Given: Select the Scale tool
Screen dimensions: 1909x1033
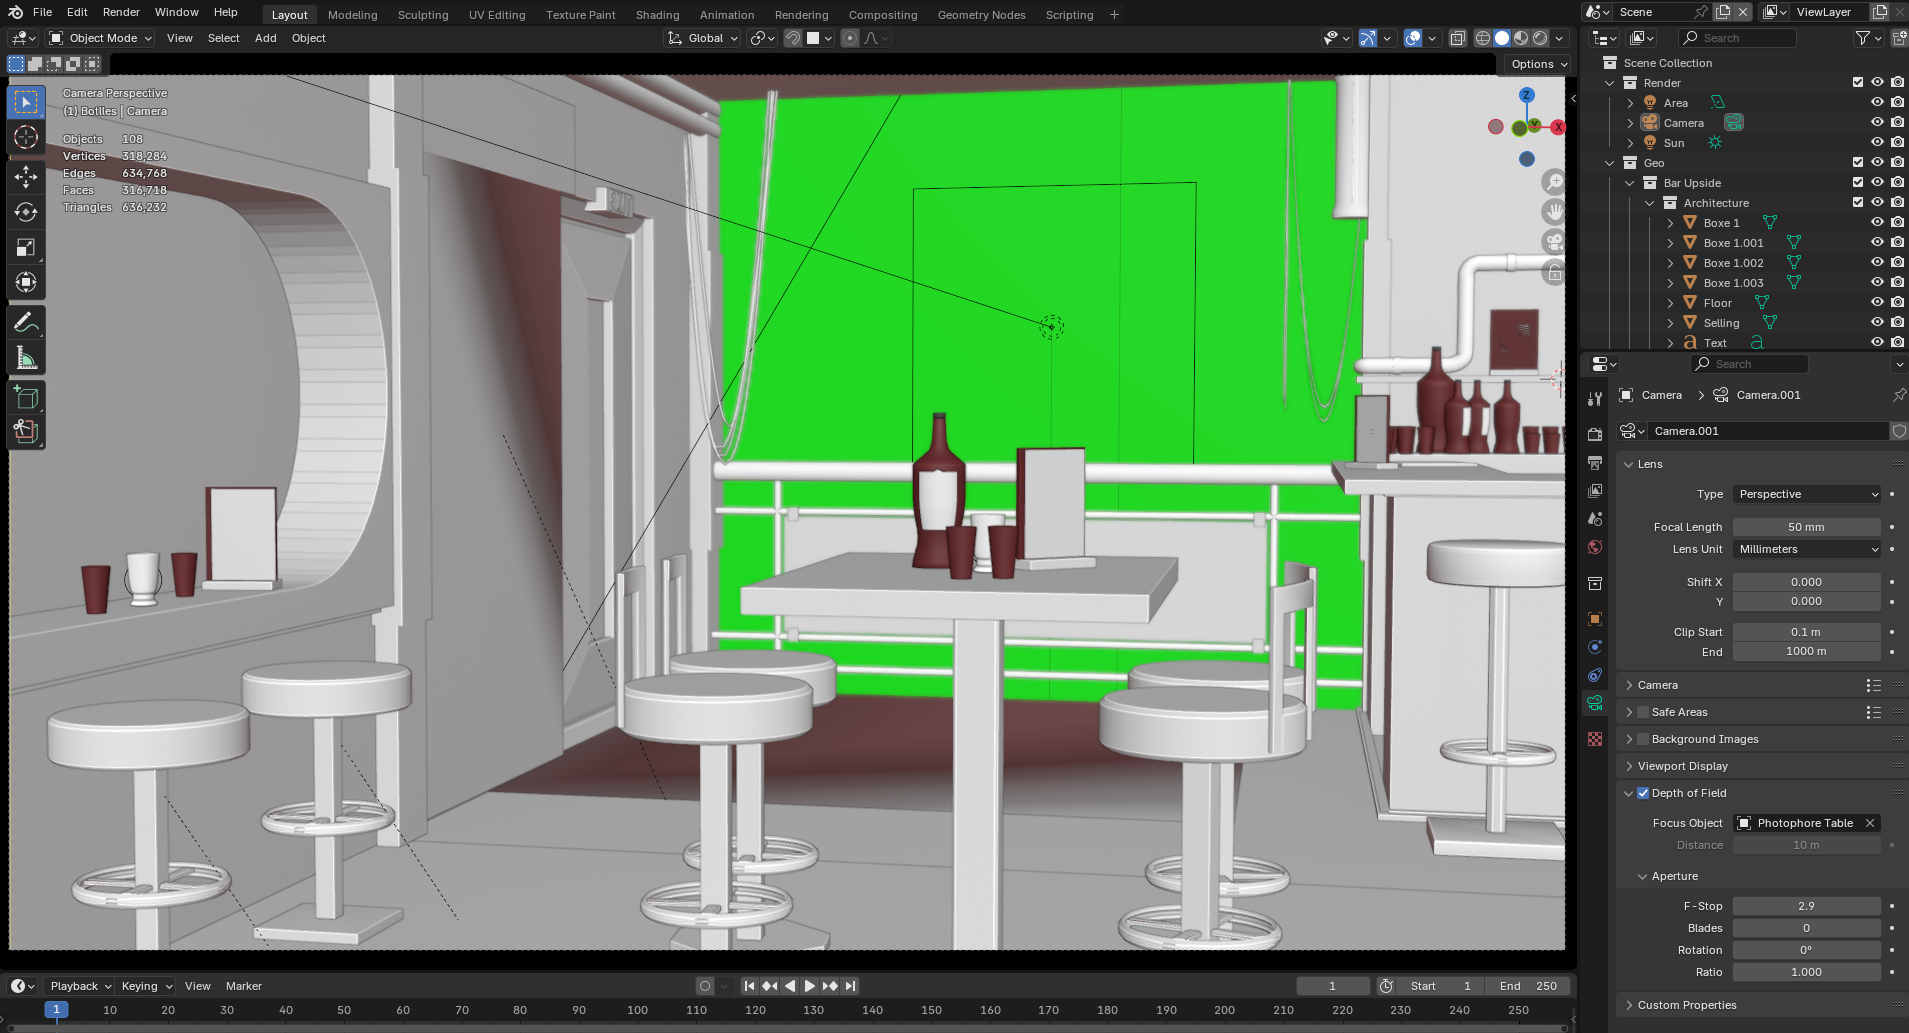Looking at the screenshot, I should [x=26, y=247].
